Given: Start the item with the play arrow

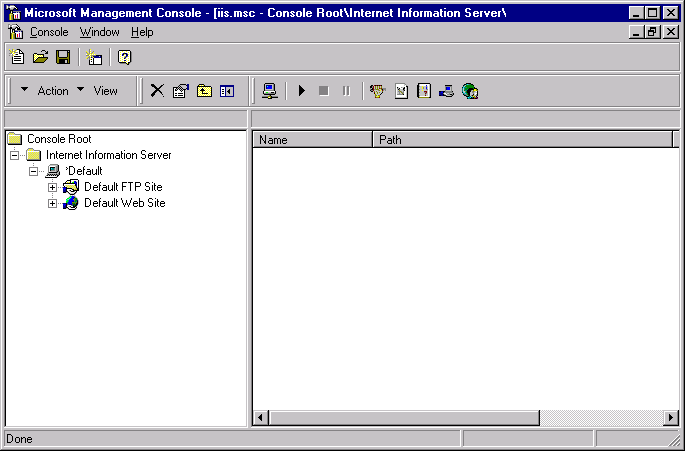Looking at the screenshot, I should 301,90.
